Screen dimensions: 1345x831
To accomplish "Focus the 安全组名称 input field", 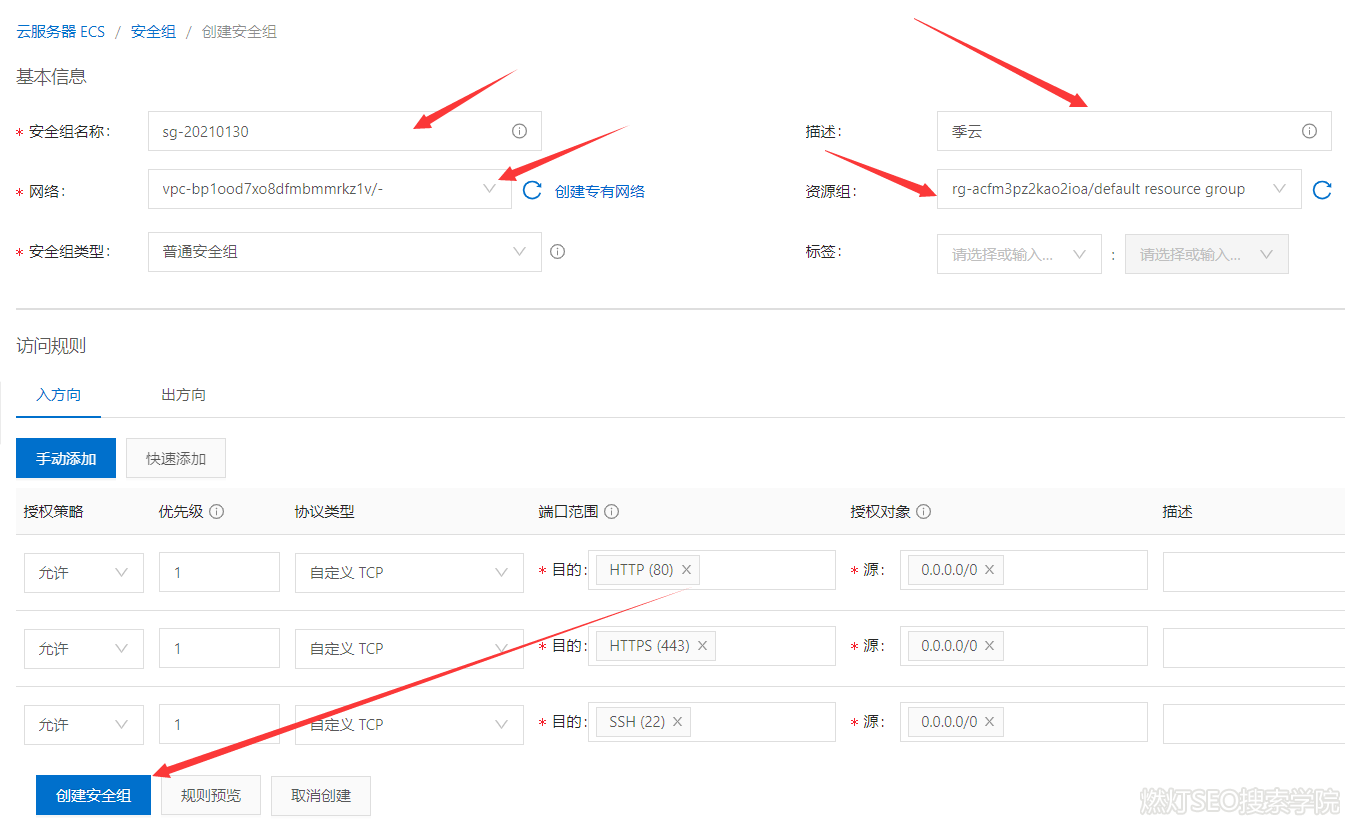I will tap(344, 131).
